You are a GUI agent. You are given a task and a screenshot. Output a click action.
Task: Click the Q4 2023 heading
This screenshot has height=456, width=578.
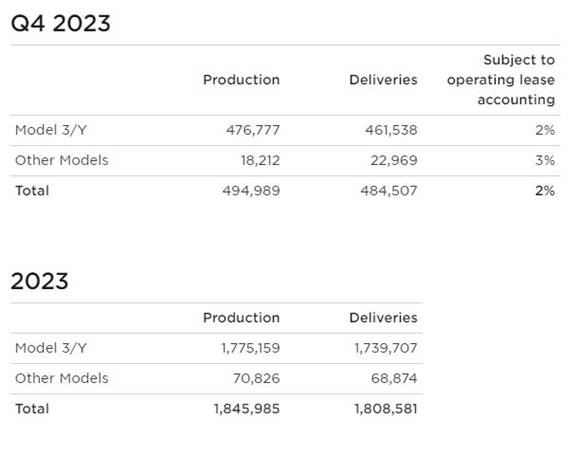(61, 24)
